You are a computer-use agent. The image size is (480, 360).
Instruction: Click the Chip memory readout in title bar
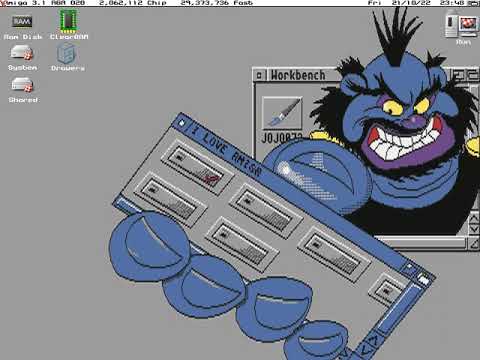pyautogui.click(x=133, y=3)
